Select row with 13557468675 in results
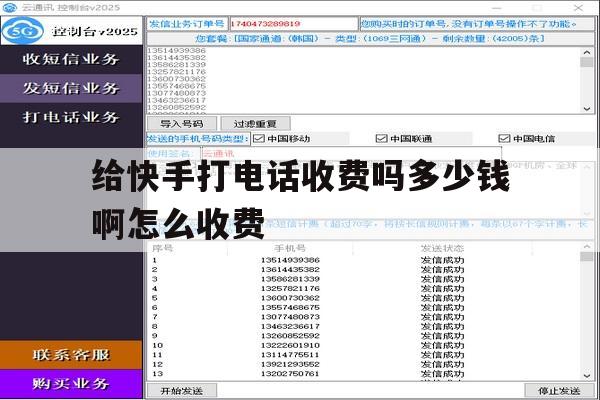600x400 pixels. coord(364,308)
